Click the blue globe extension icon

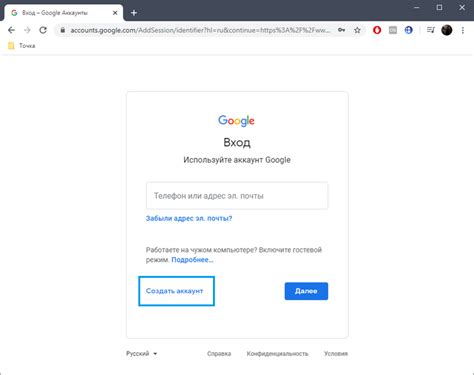click(409, 30)
